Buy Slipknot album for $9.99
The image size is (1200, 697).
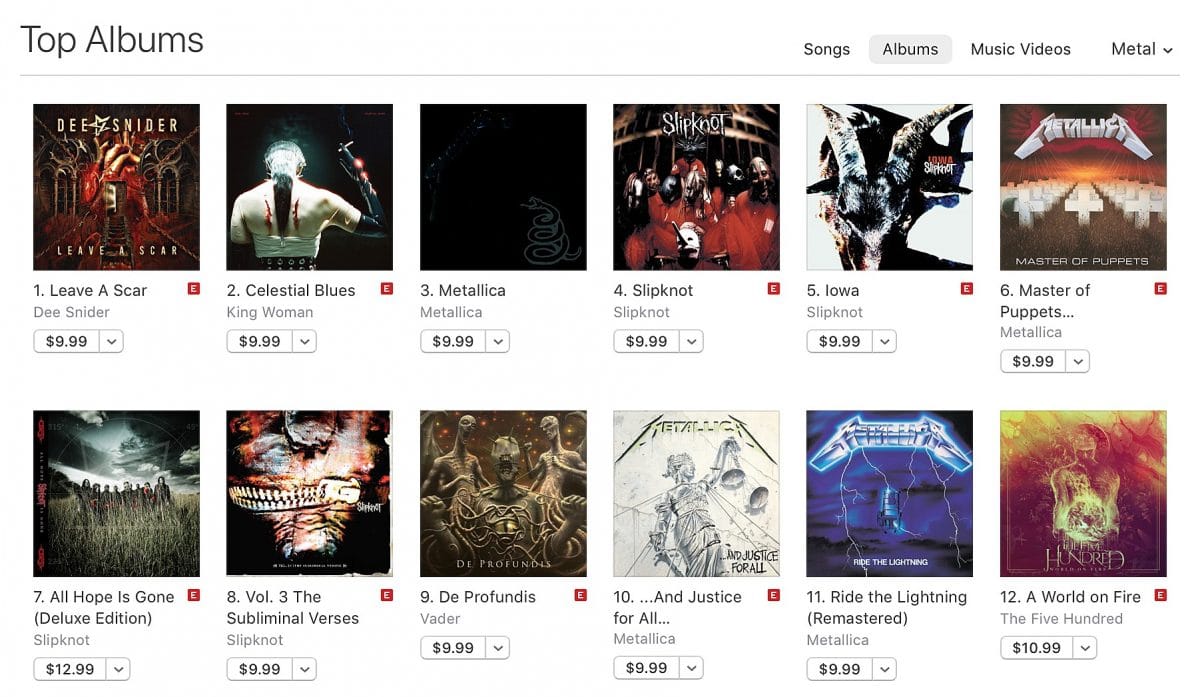pos(646,341)
